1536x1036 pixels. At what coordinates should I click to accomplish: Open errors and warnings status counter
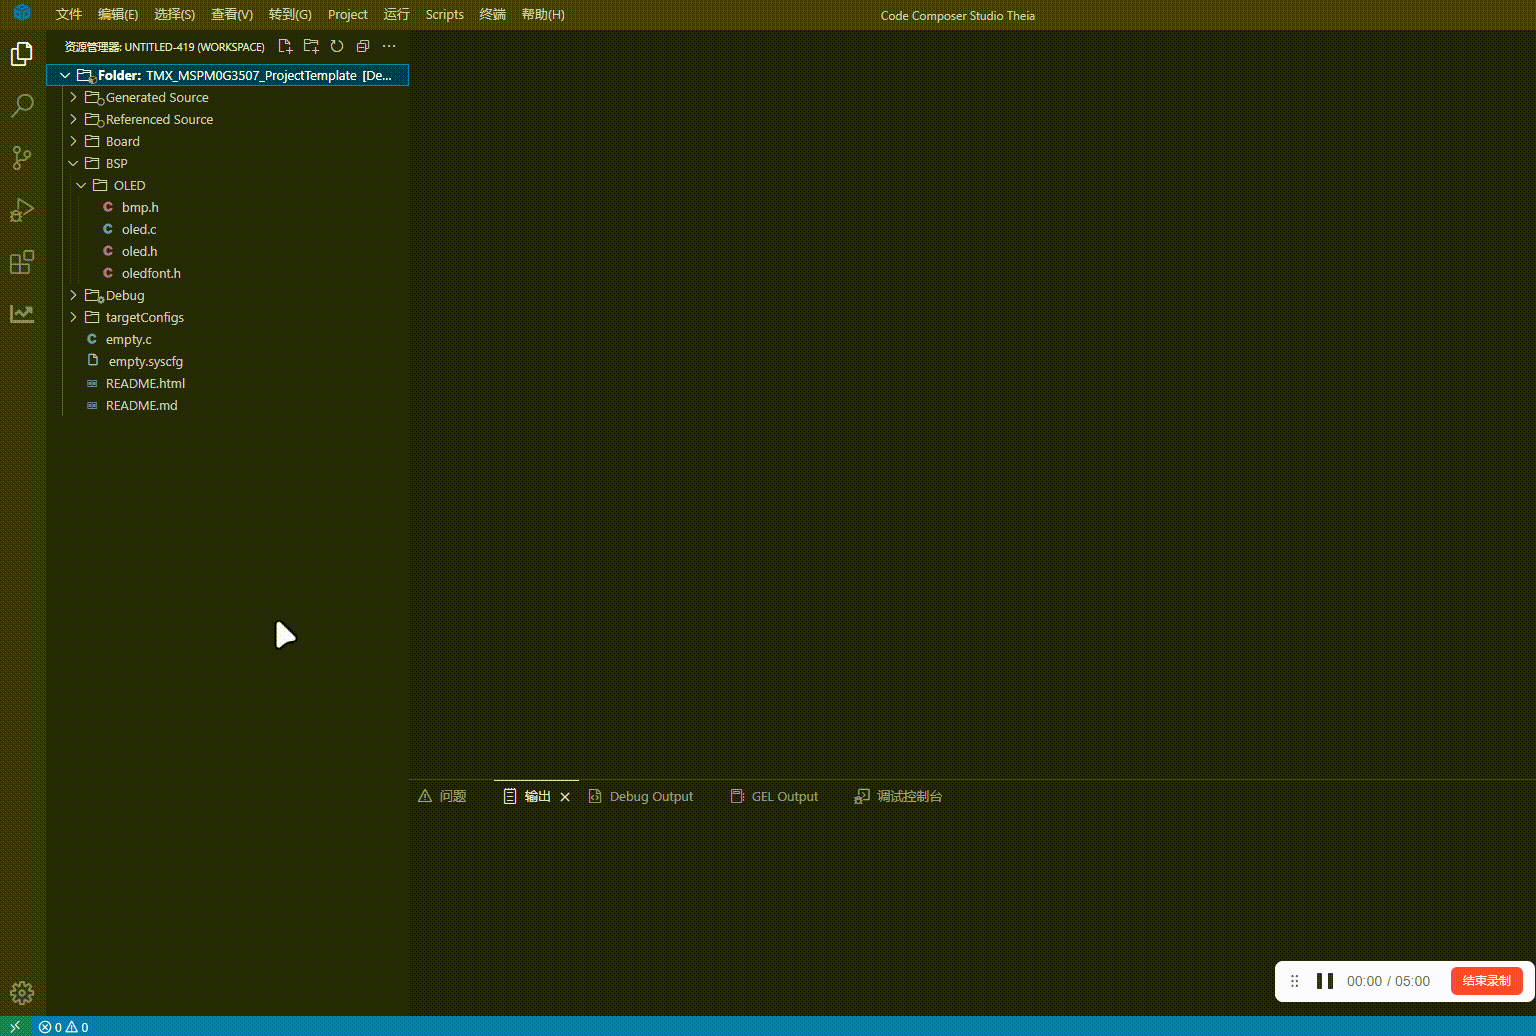pos(64,1027)
